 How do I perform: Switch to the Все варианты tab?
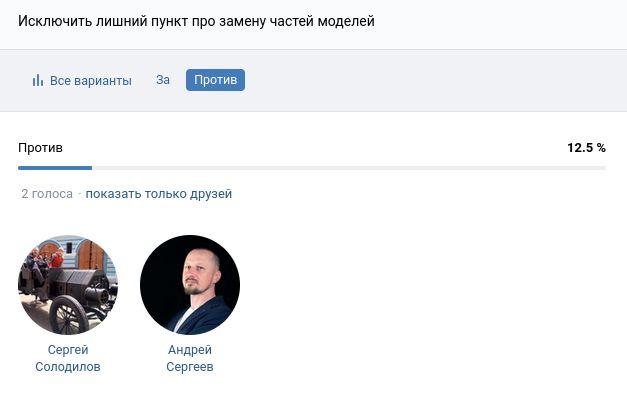(90, 81)
